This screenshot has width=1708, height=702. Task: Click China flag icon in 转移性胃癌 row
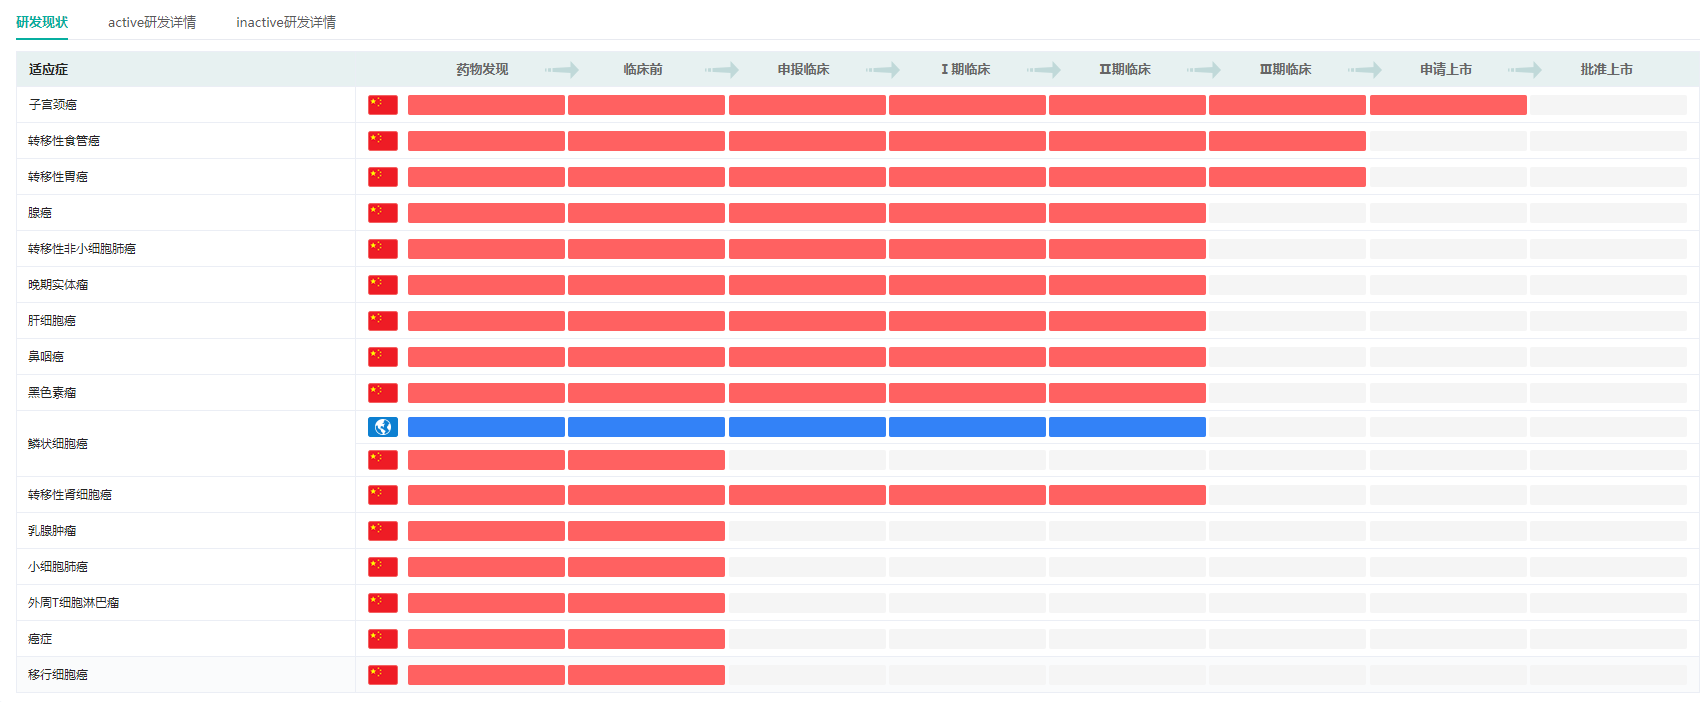point(383,177)
